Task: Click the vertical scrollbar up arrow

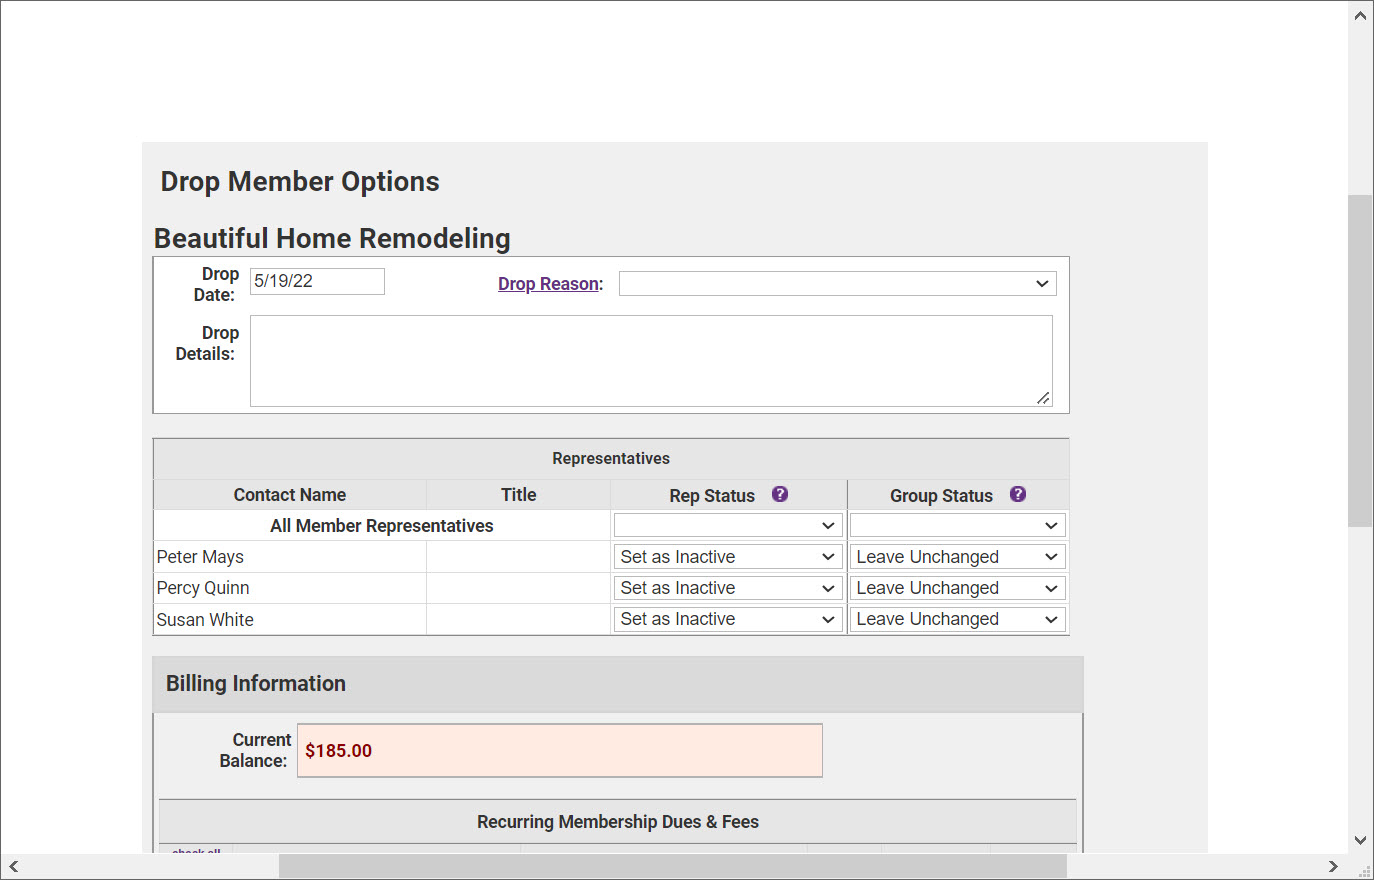Action: click(1360, 16)
